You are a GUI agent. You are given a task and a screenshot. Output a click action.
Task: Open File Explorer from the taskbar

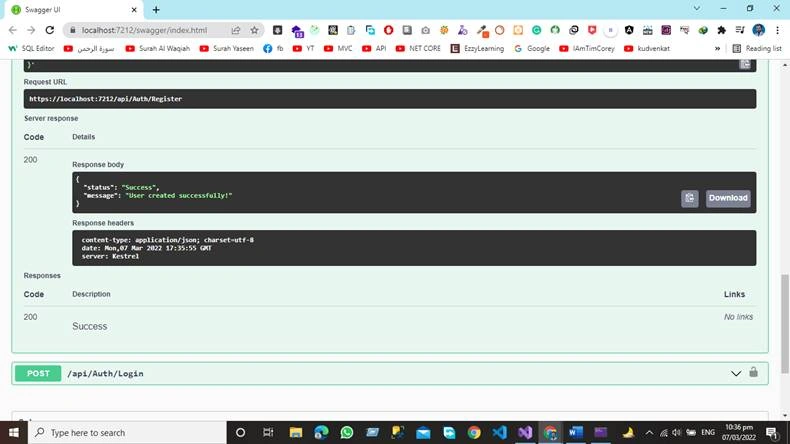click(x=296, y=432)
